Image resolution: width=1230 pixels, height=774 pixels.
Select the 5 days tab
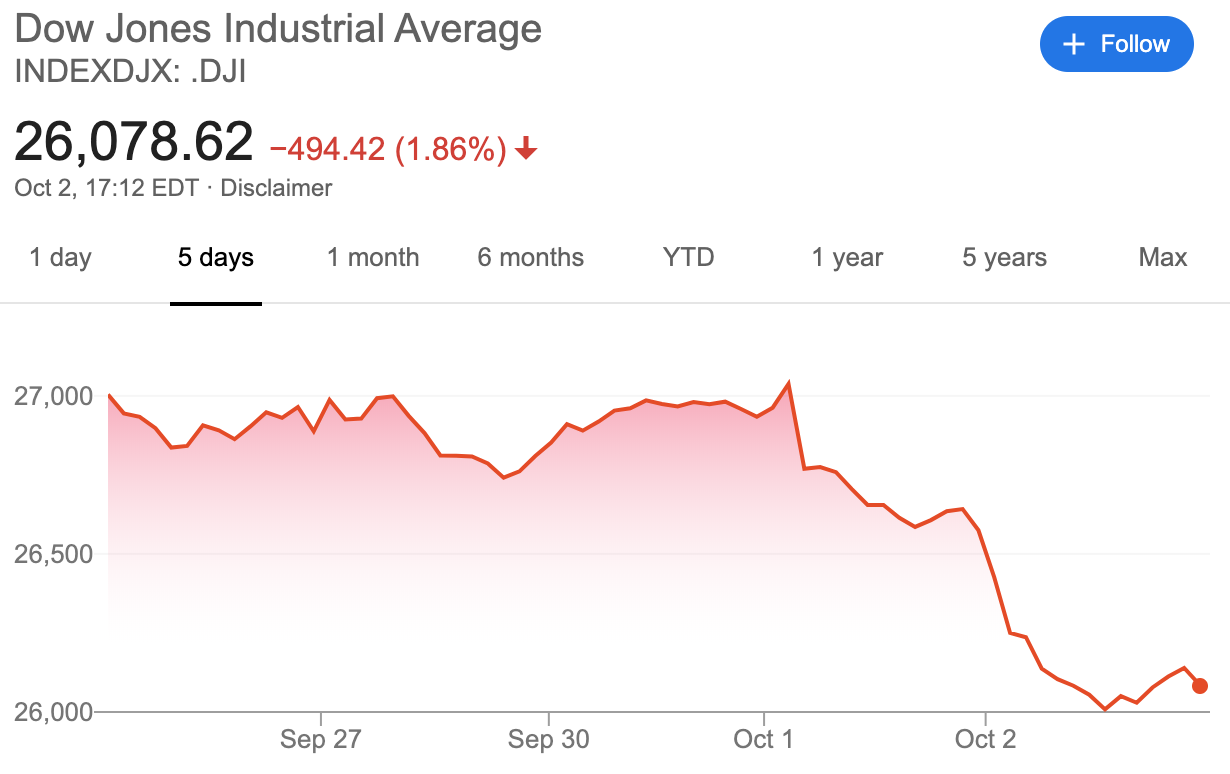pyautogui.click(x=216, y=257)
